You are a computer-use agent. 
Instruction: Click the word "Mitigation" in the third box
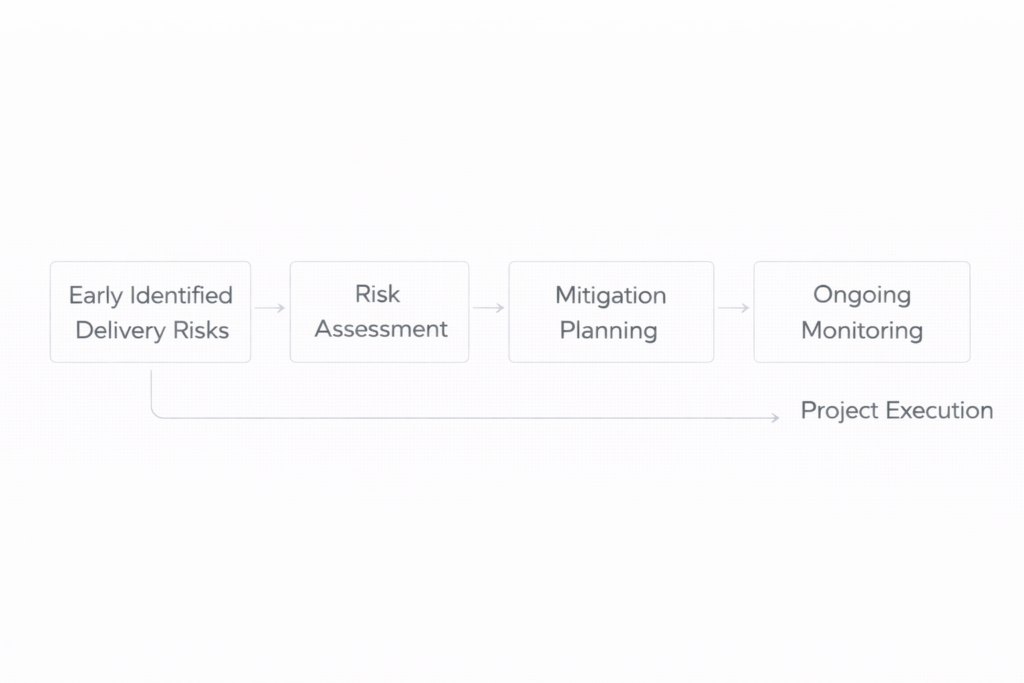[x=610, y=295]
